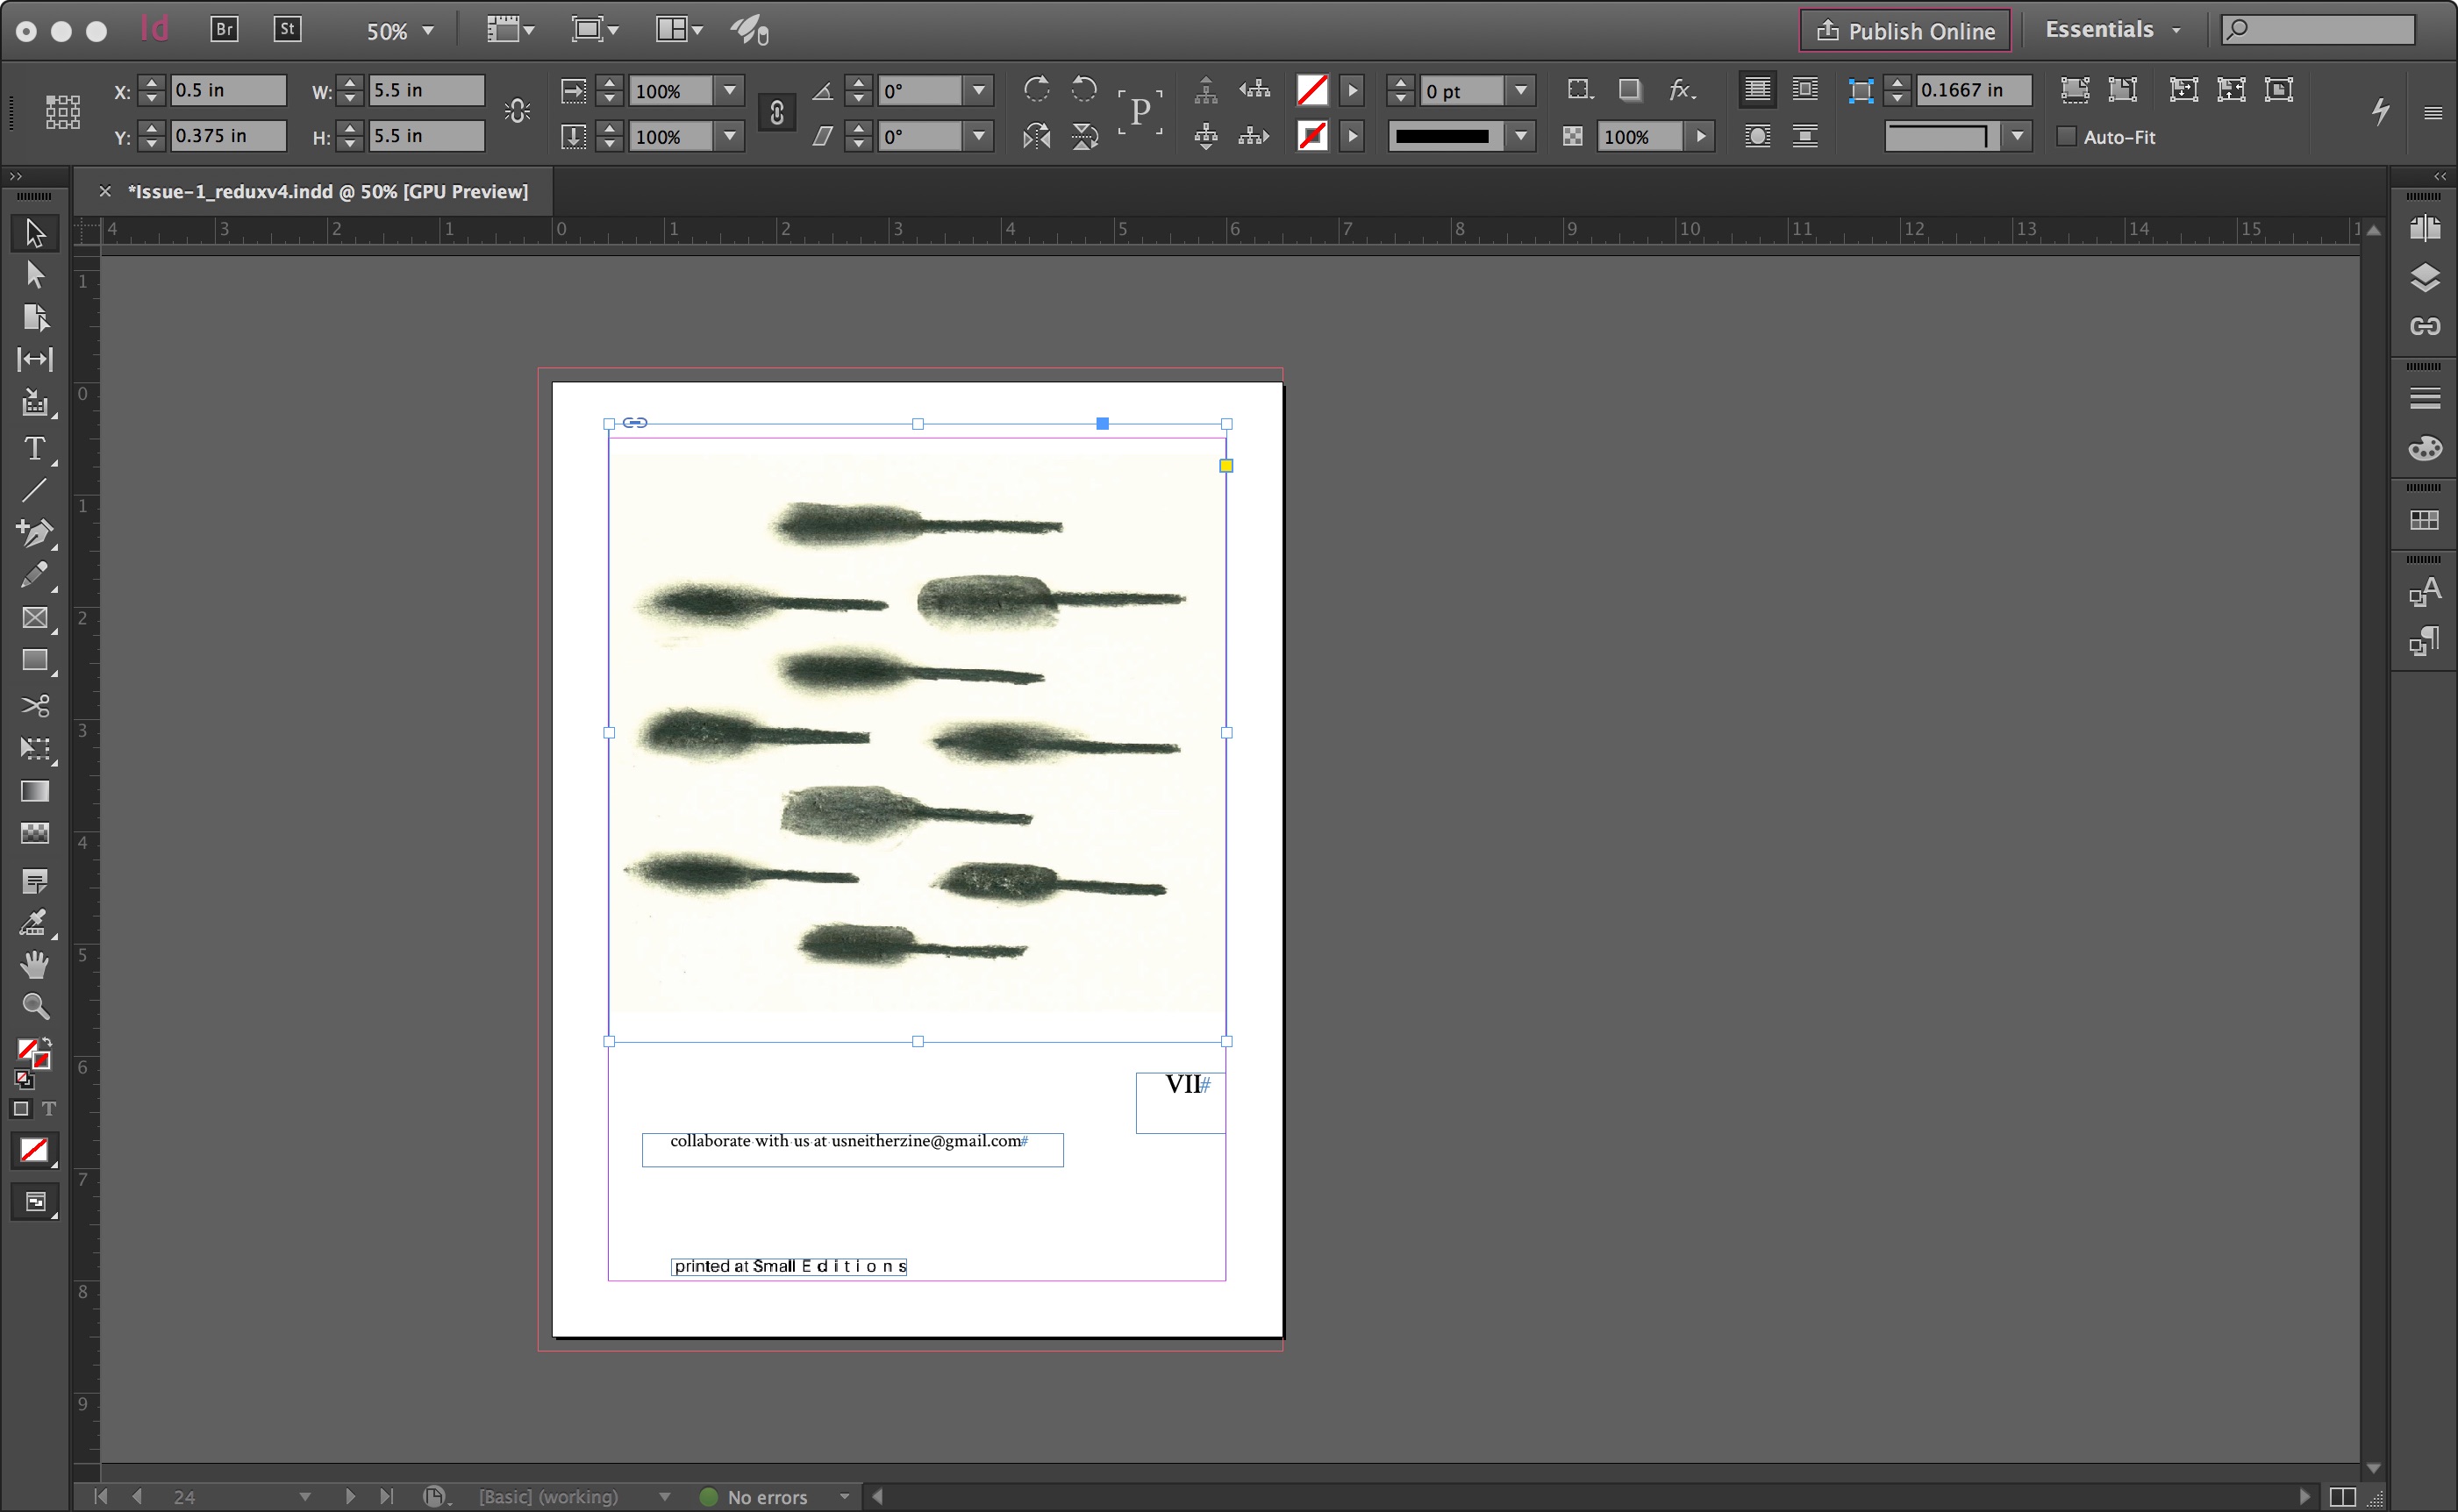The height and width of the screenshot is (1512, 2458).
Task: Open the stroke weight 0 pt dropdown
Action: [x=1521, y=91]
